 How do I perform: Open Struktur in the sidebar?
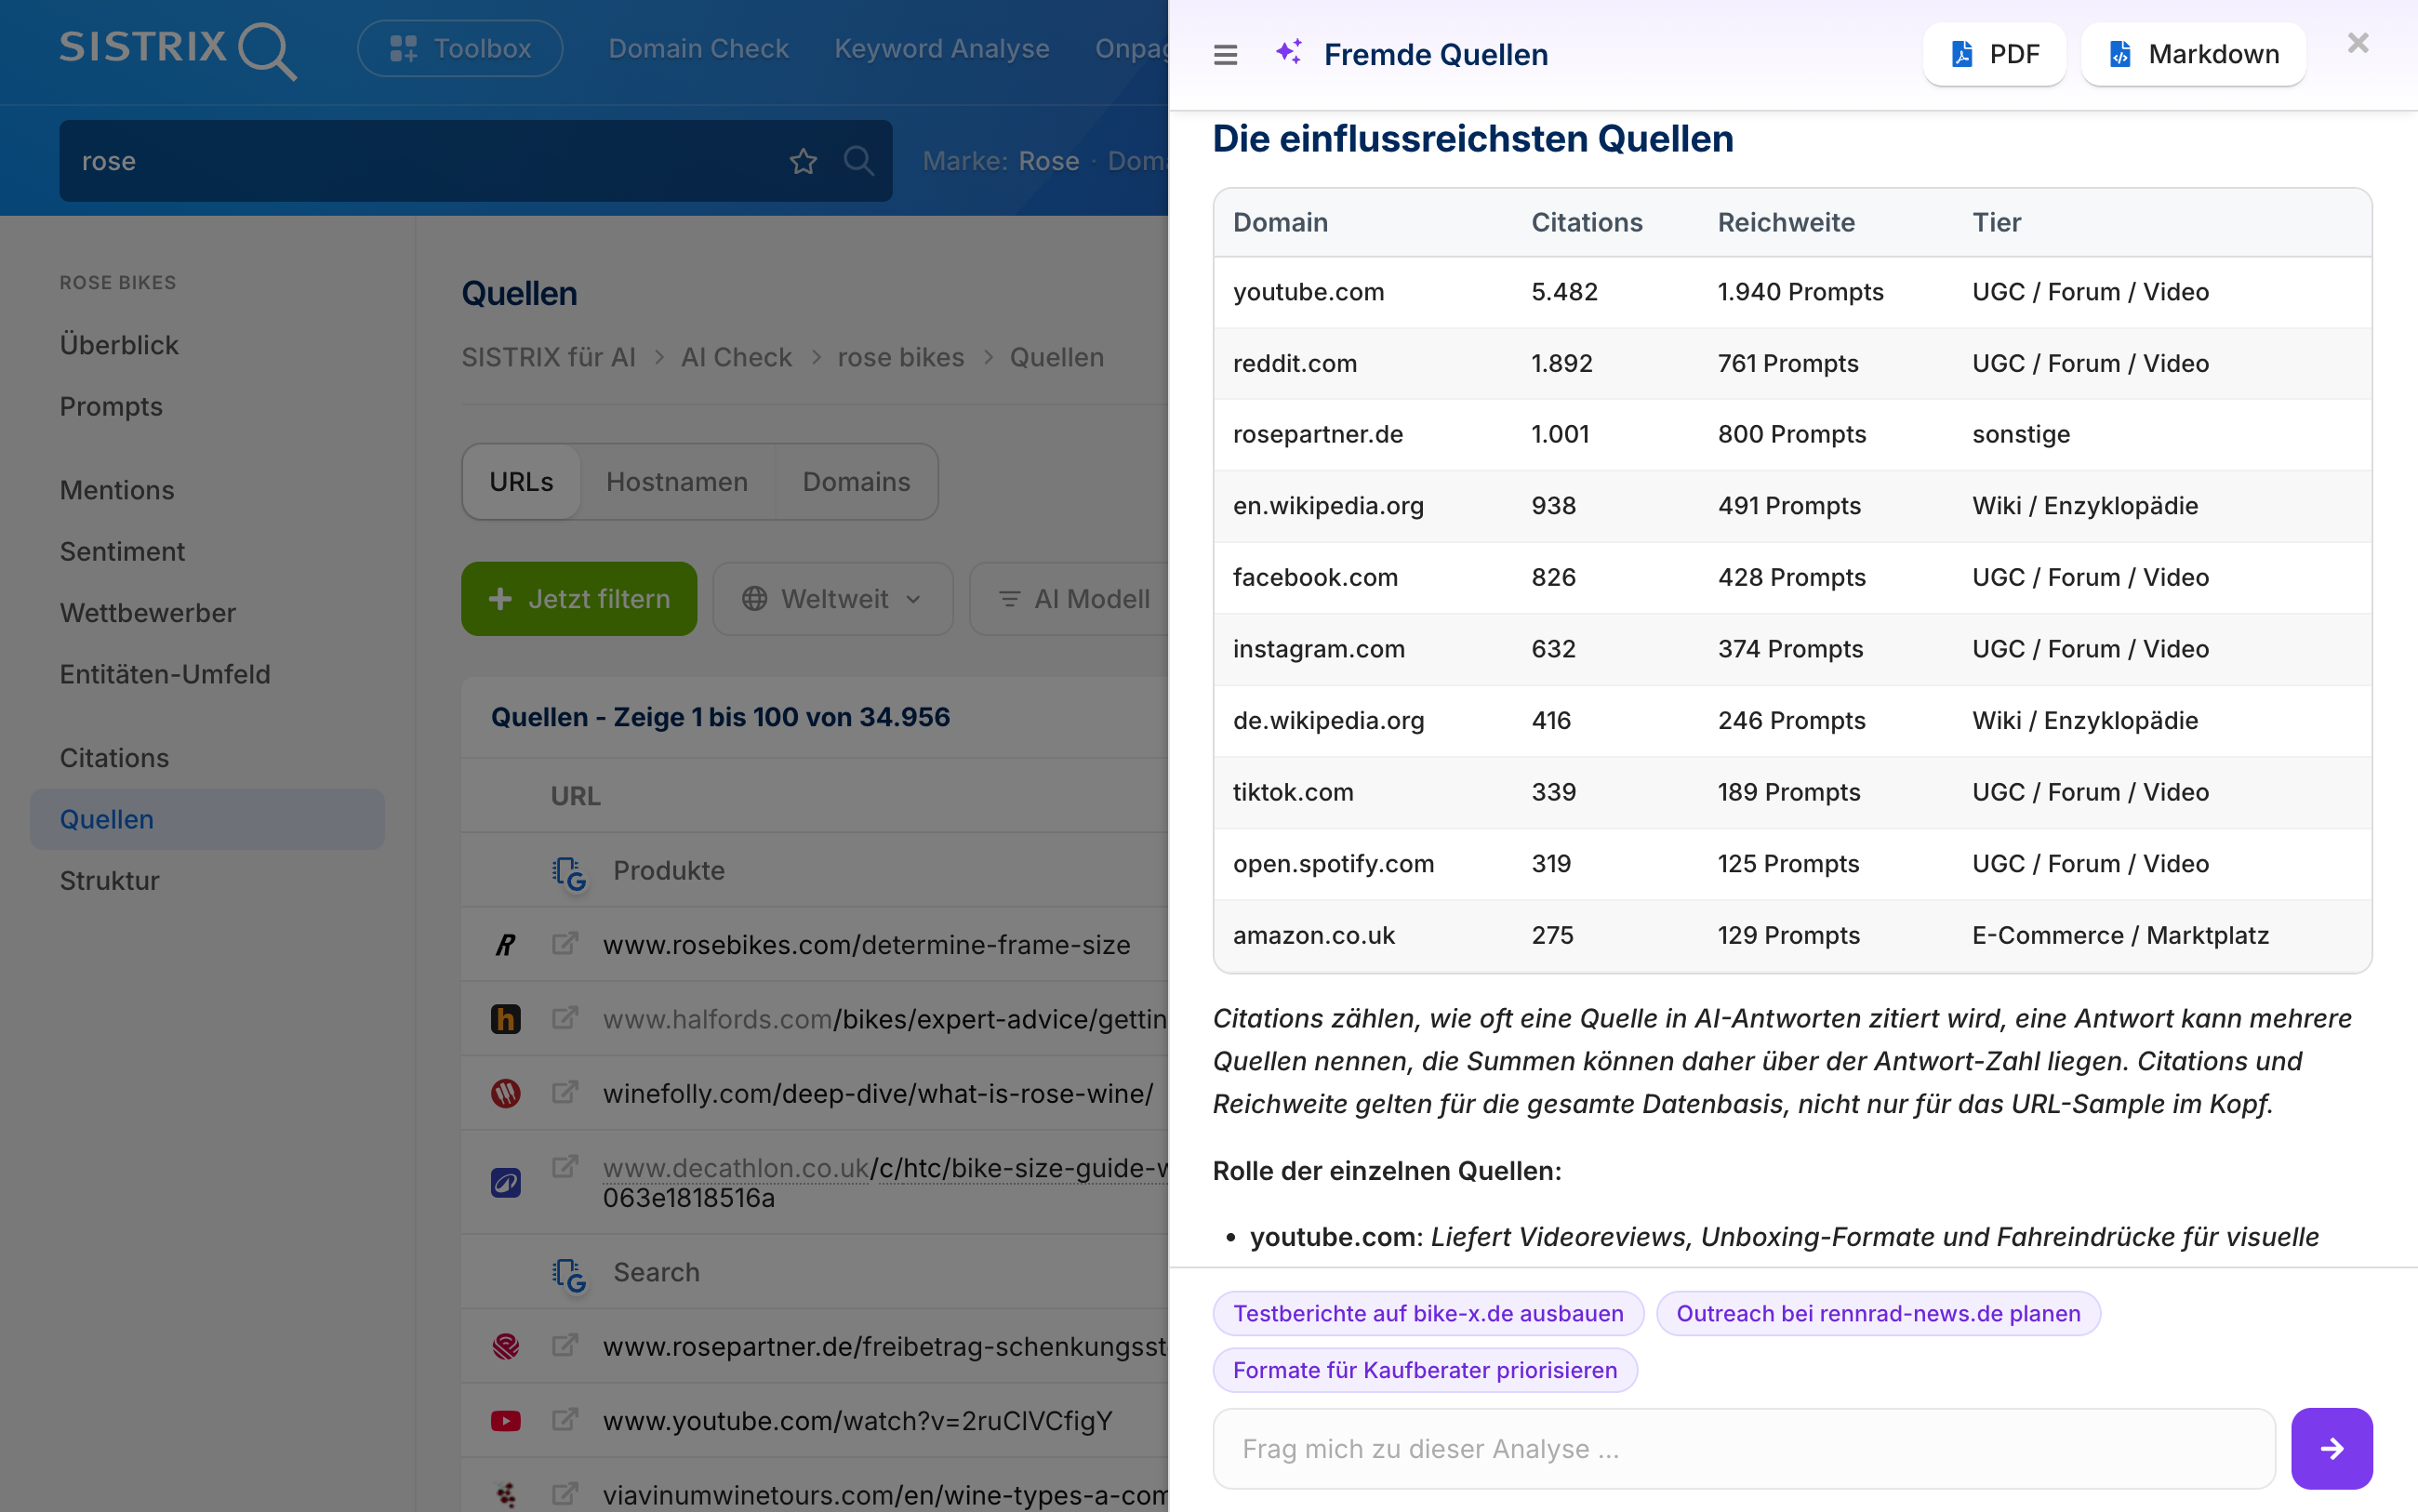coord(109,880)
